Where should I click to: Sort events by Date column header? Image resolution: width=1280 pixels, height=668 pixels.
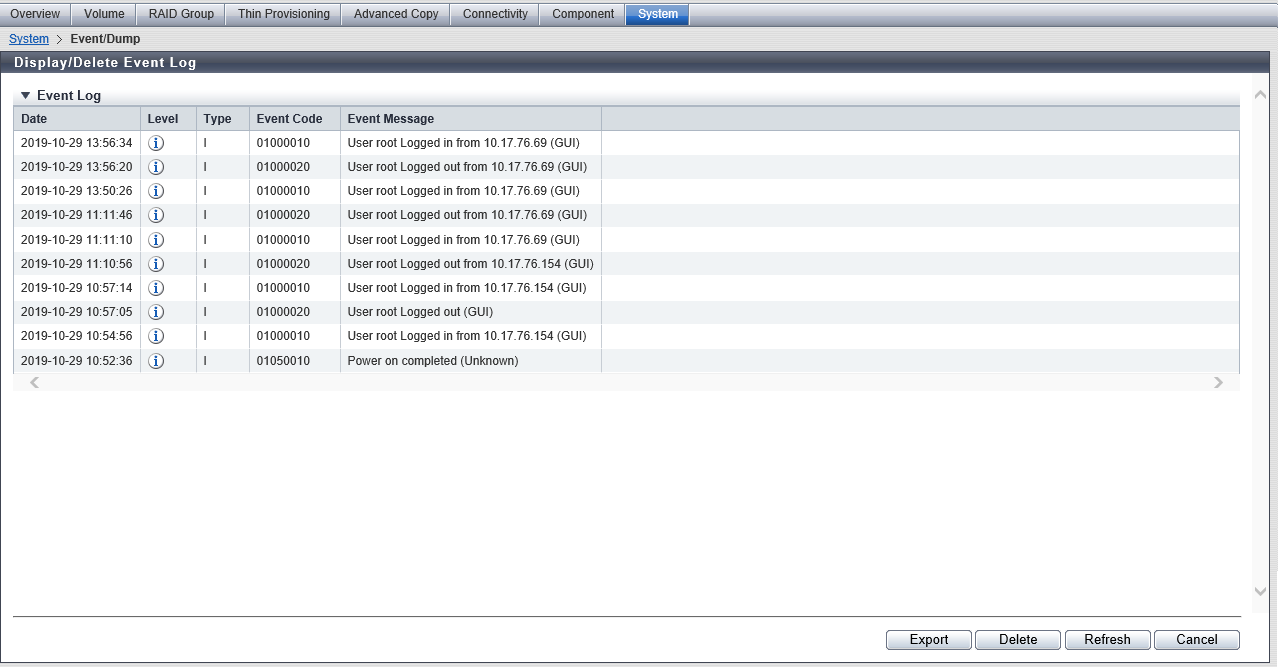click(x=34, y=119)
